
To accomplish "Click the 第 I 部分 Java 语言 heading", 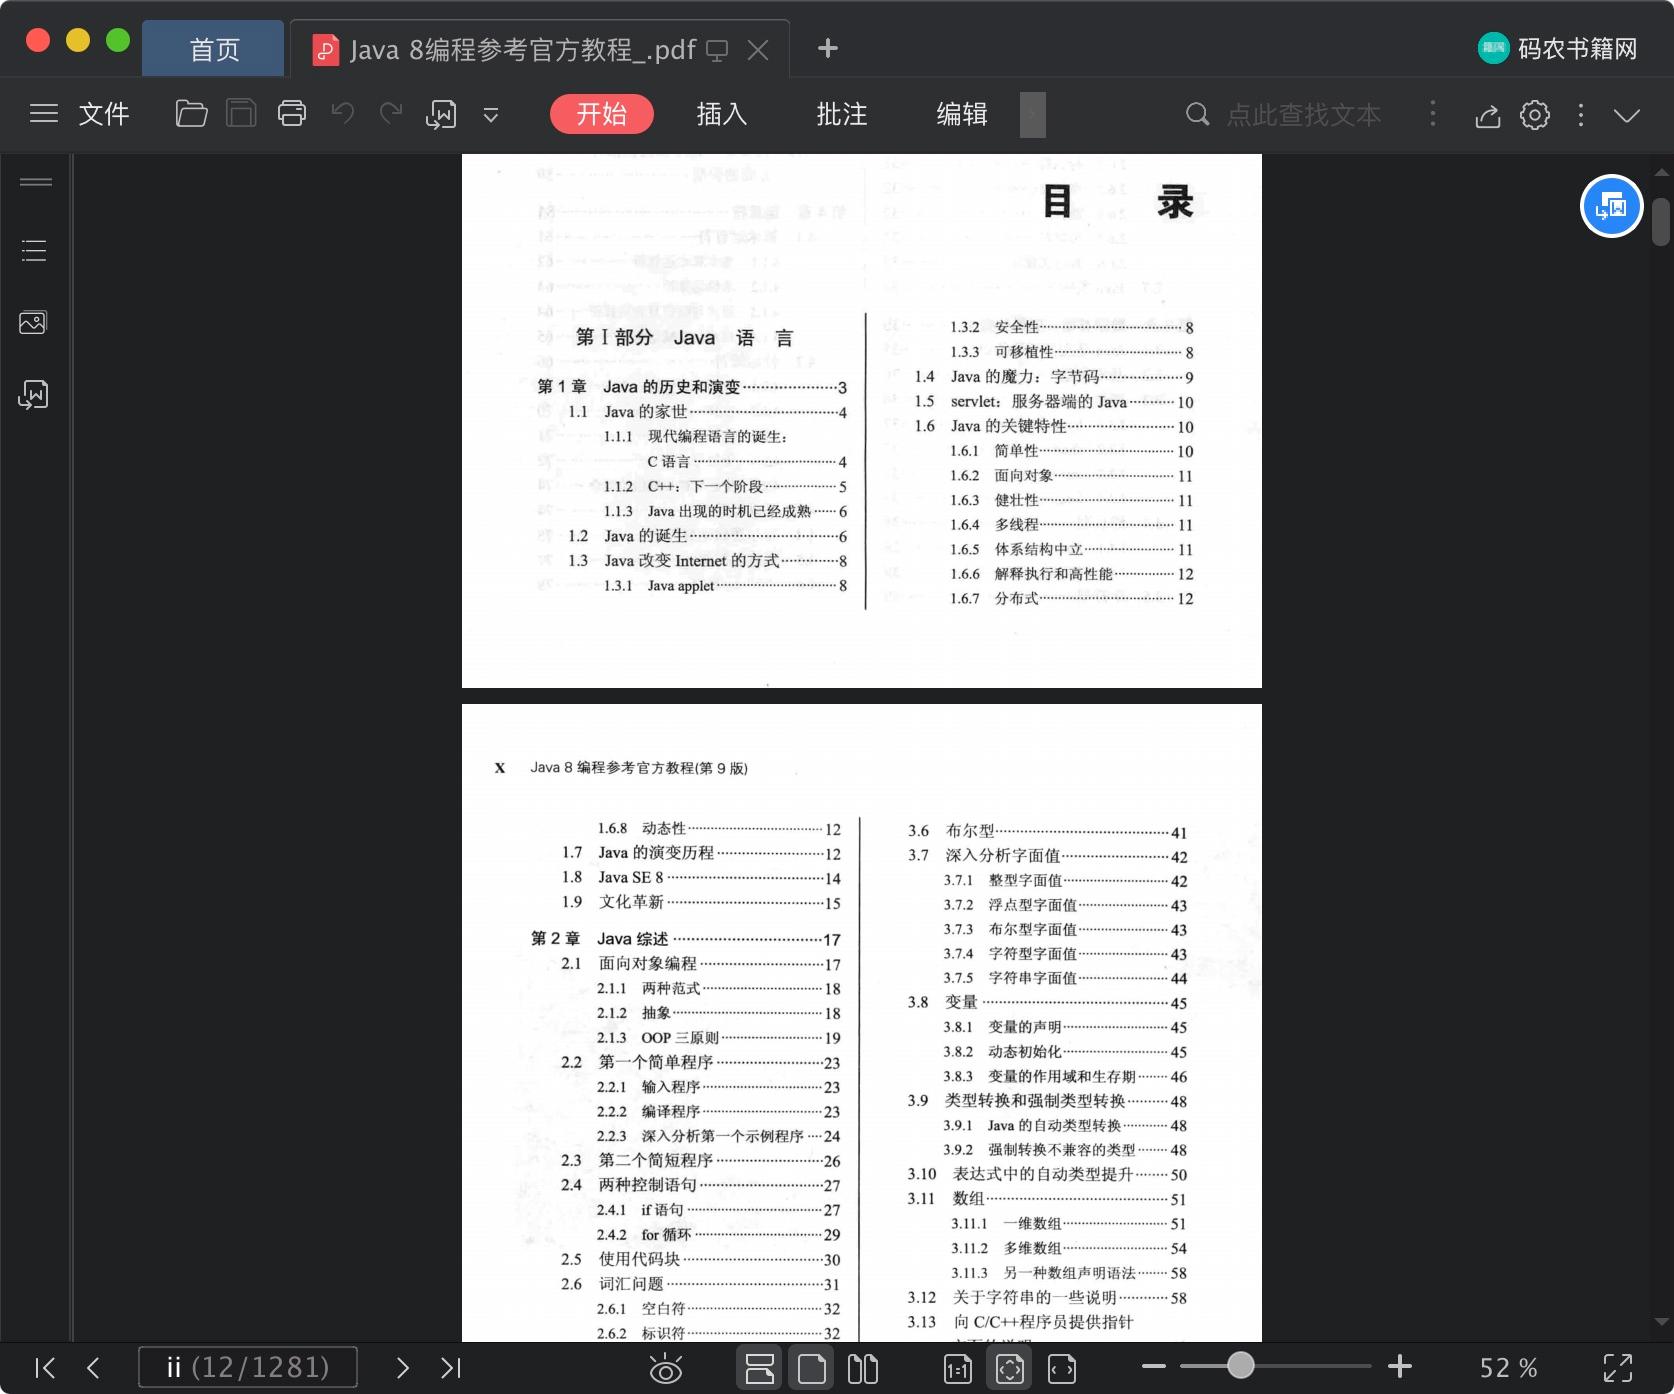I will coord(685,338).
